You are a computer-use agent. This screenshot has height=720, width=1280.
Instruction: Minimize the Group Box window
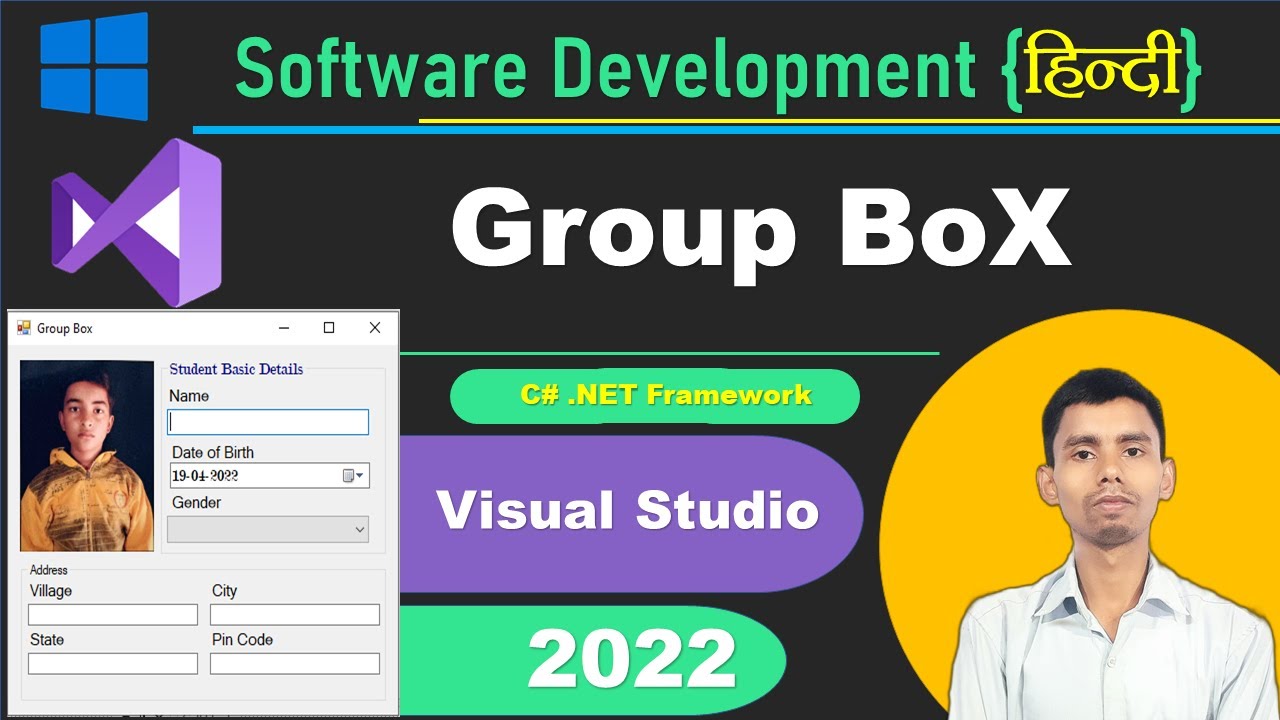coord(284,328)
